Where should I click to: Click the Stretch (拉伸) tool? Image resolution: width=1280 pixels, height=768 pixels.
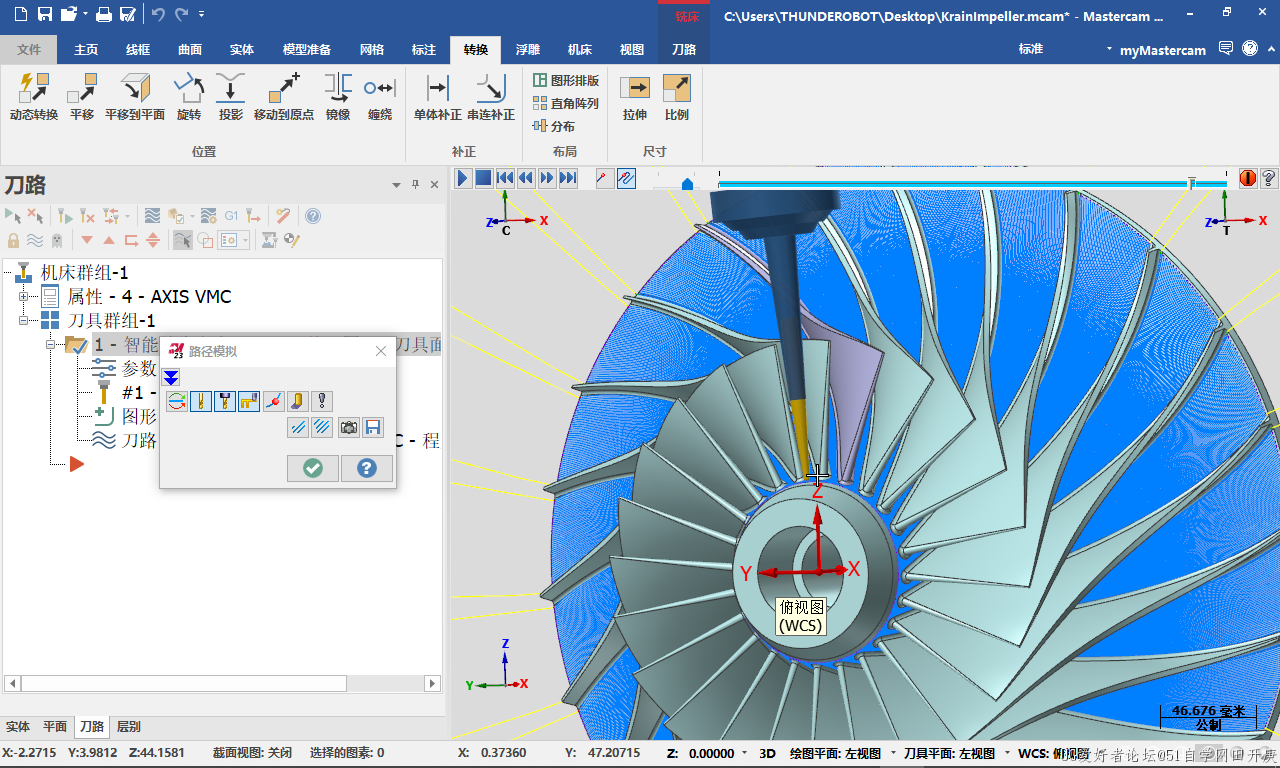(635, 97)
